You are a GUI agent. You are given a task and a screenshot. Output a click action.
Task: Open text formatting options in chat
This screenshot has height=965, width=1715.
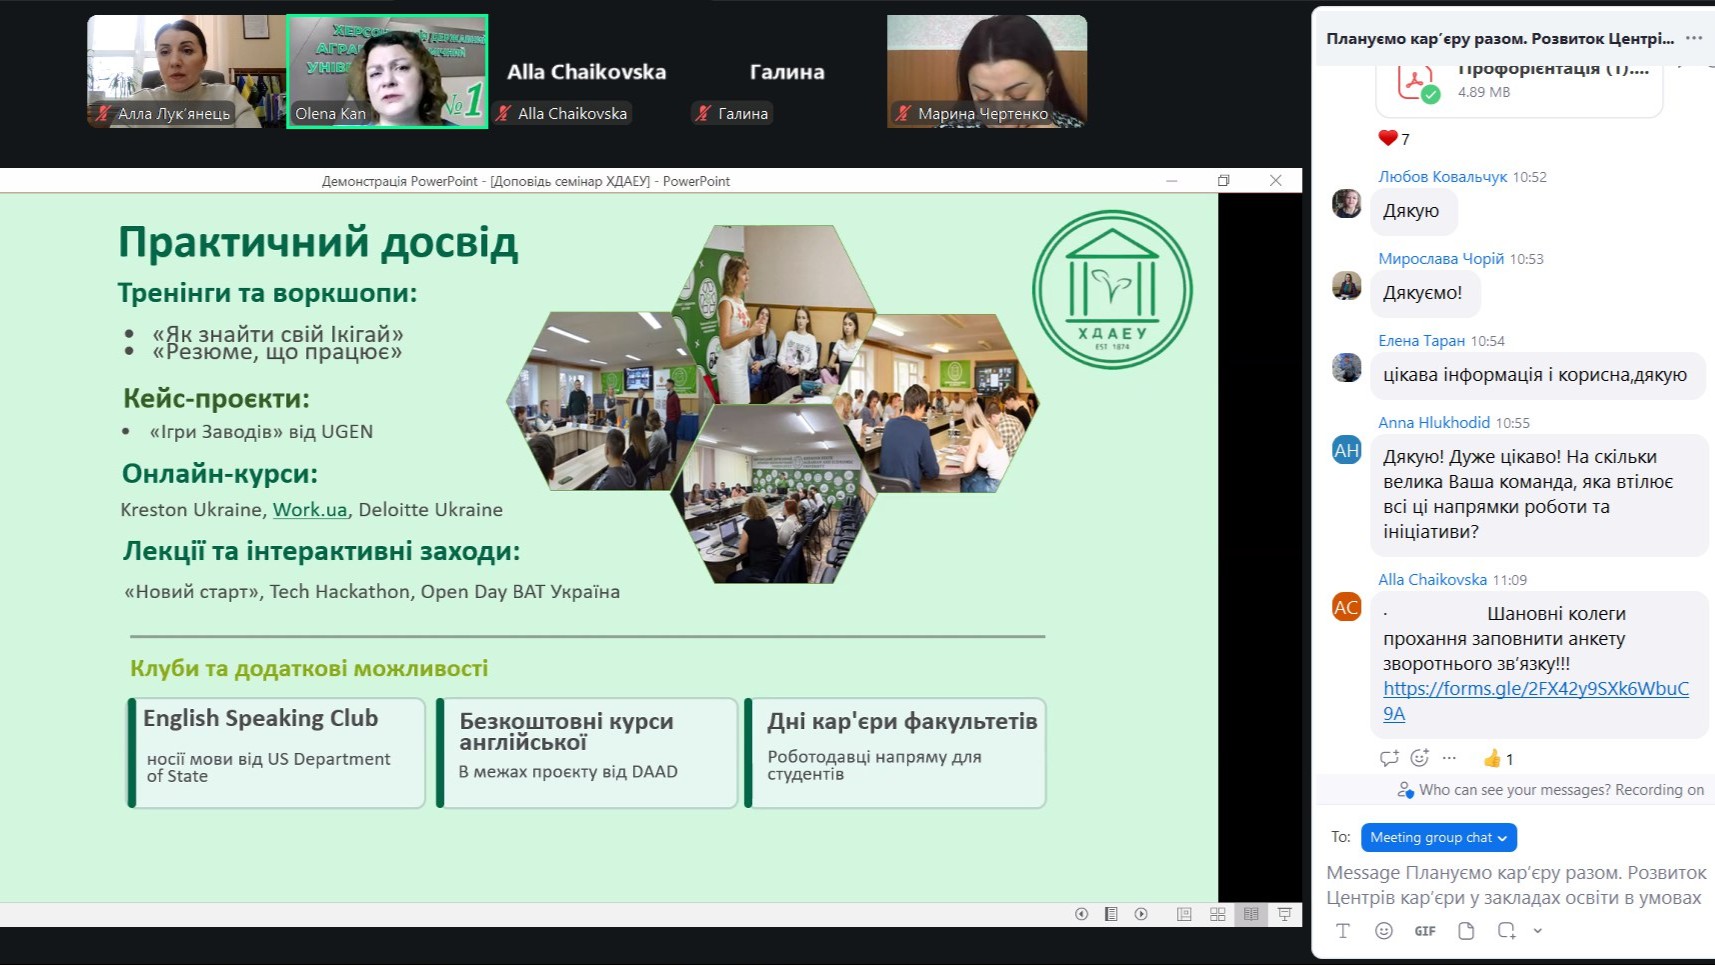point(1343,931)
